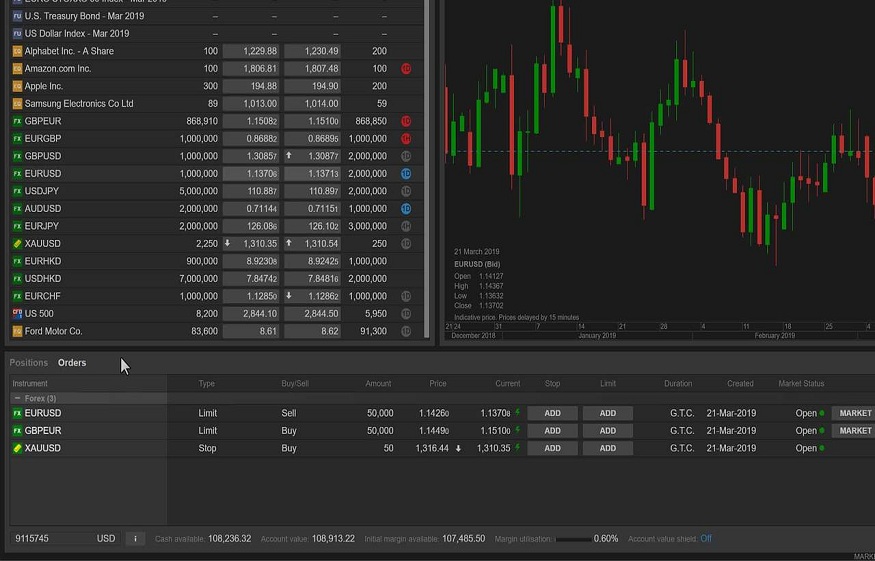The height and width of the screenshot is (561, 875).
Task: Click the FX icon next to GBPEUR in watchlist
Action: click(17, 121)
